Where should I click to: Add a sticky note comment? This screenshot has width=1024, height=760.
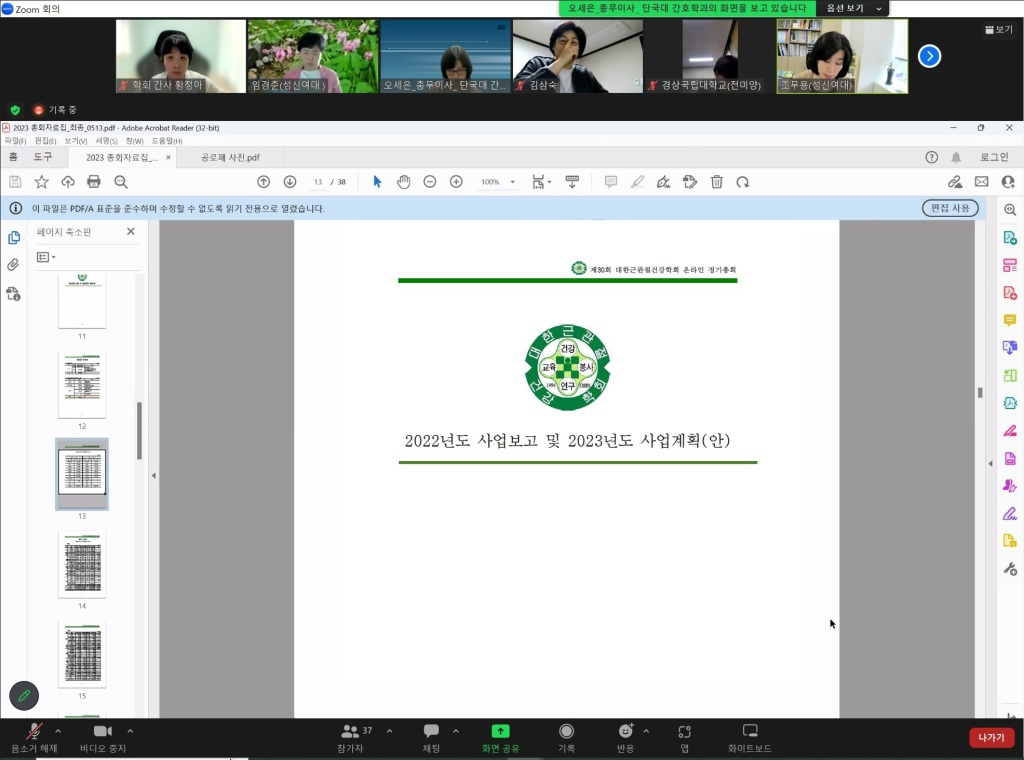point(611,182)
